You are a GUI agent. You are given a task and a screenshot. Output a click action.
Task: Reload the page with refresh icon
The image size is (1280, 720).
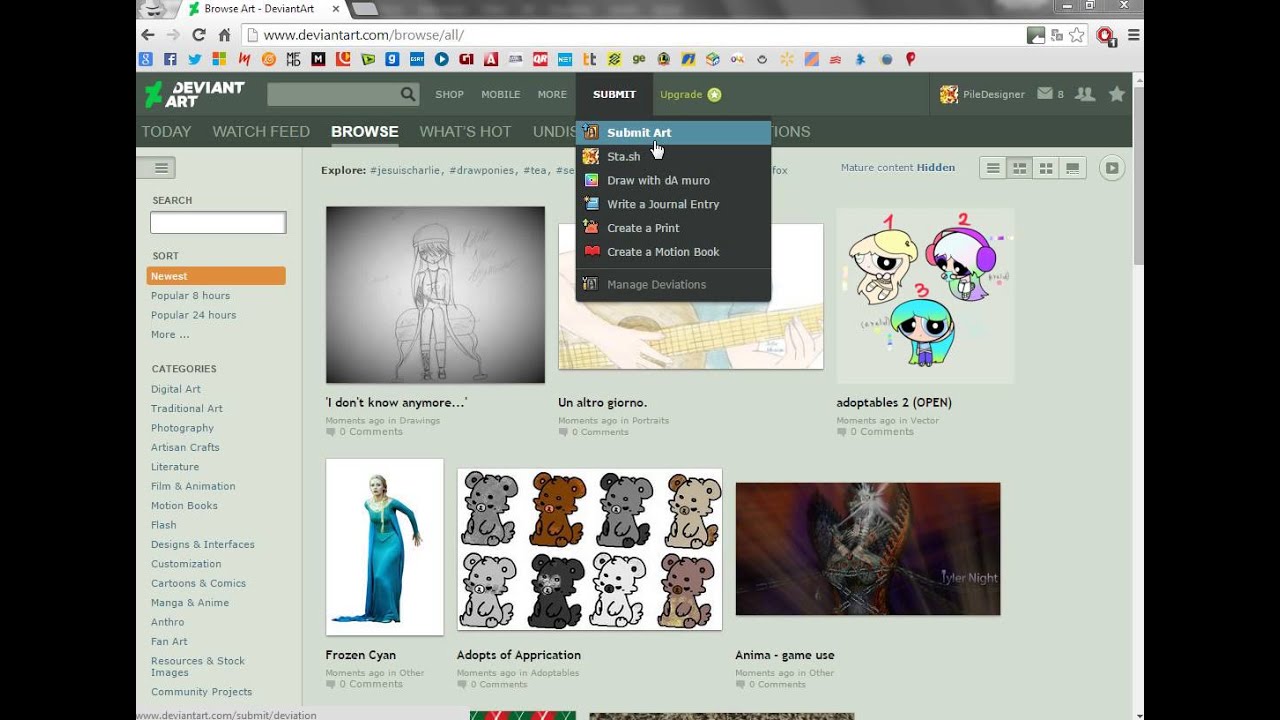point(198,35)
